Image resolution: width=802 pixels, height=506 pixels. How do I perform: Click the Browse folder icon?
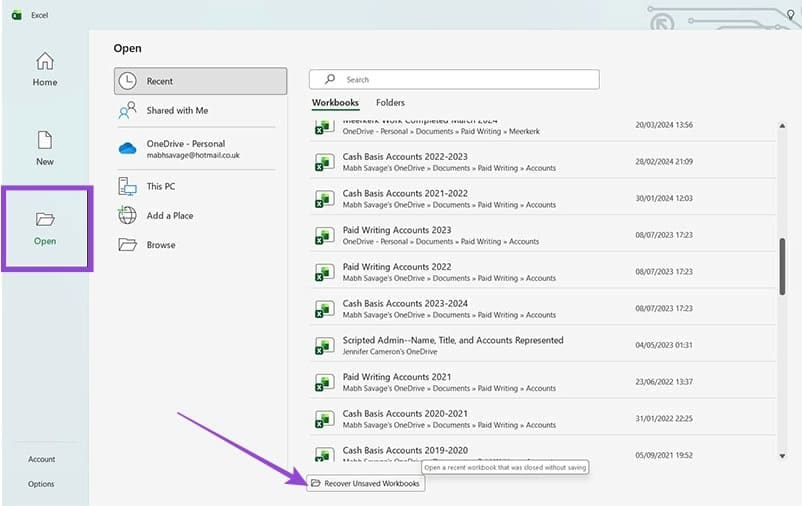click(127, 245)
